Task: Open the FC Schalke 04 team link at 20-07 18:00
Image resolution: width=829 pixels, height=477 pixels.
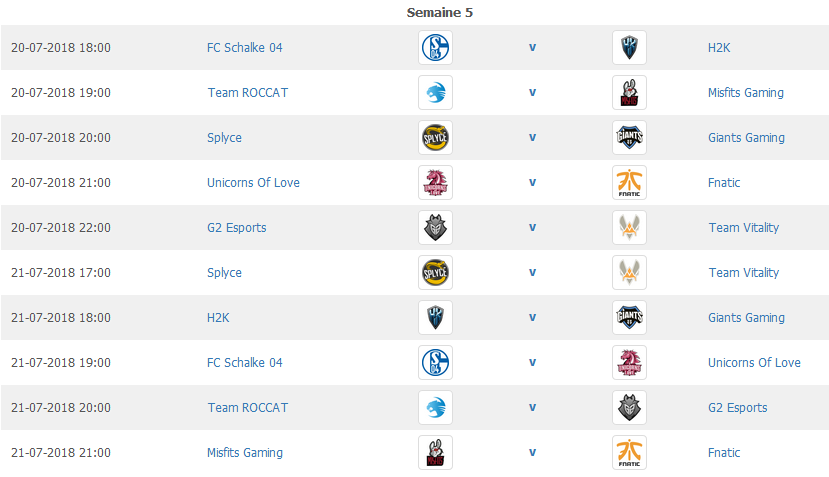Action: (x=244, y=48)
